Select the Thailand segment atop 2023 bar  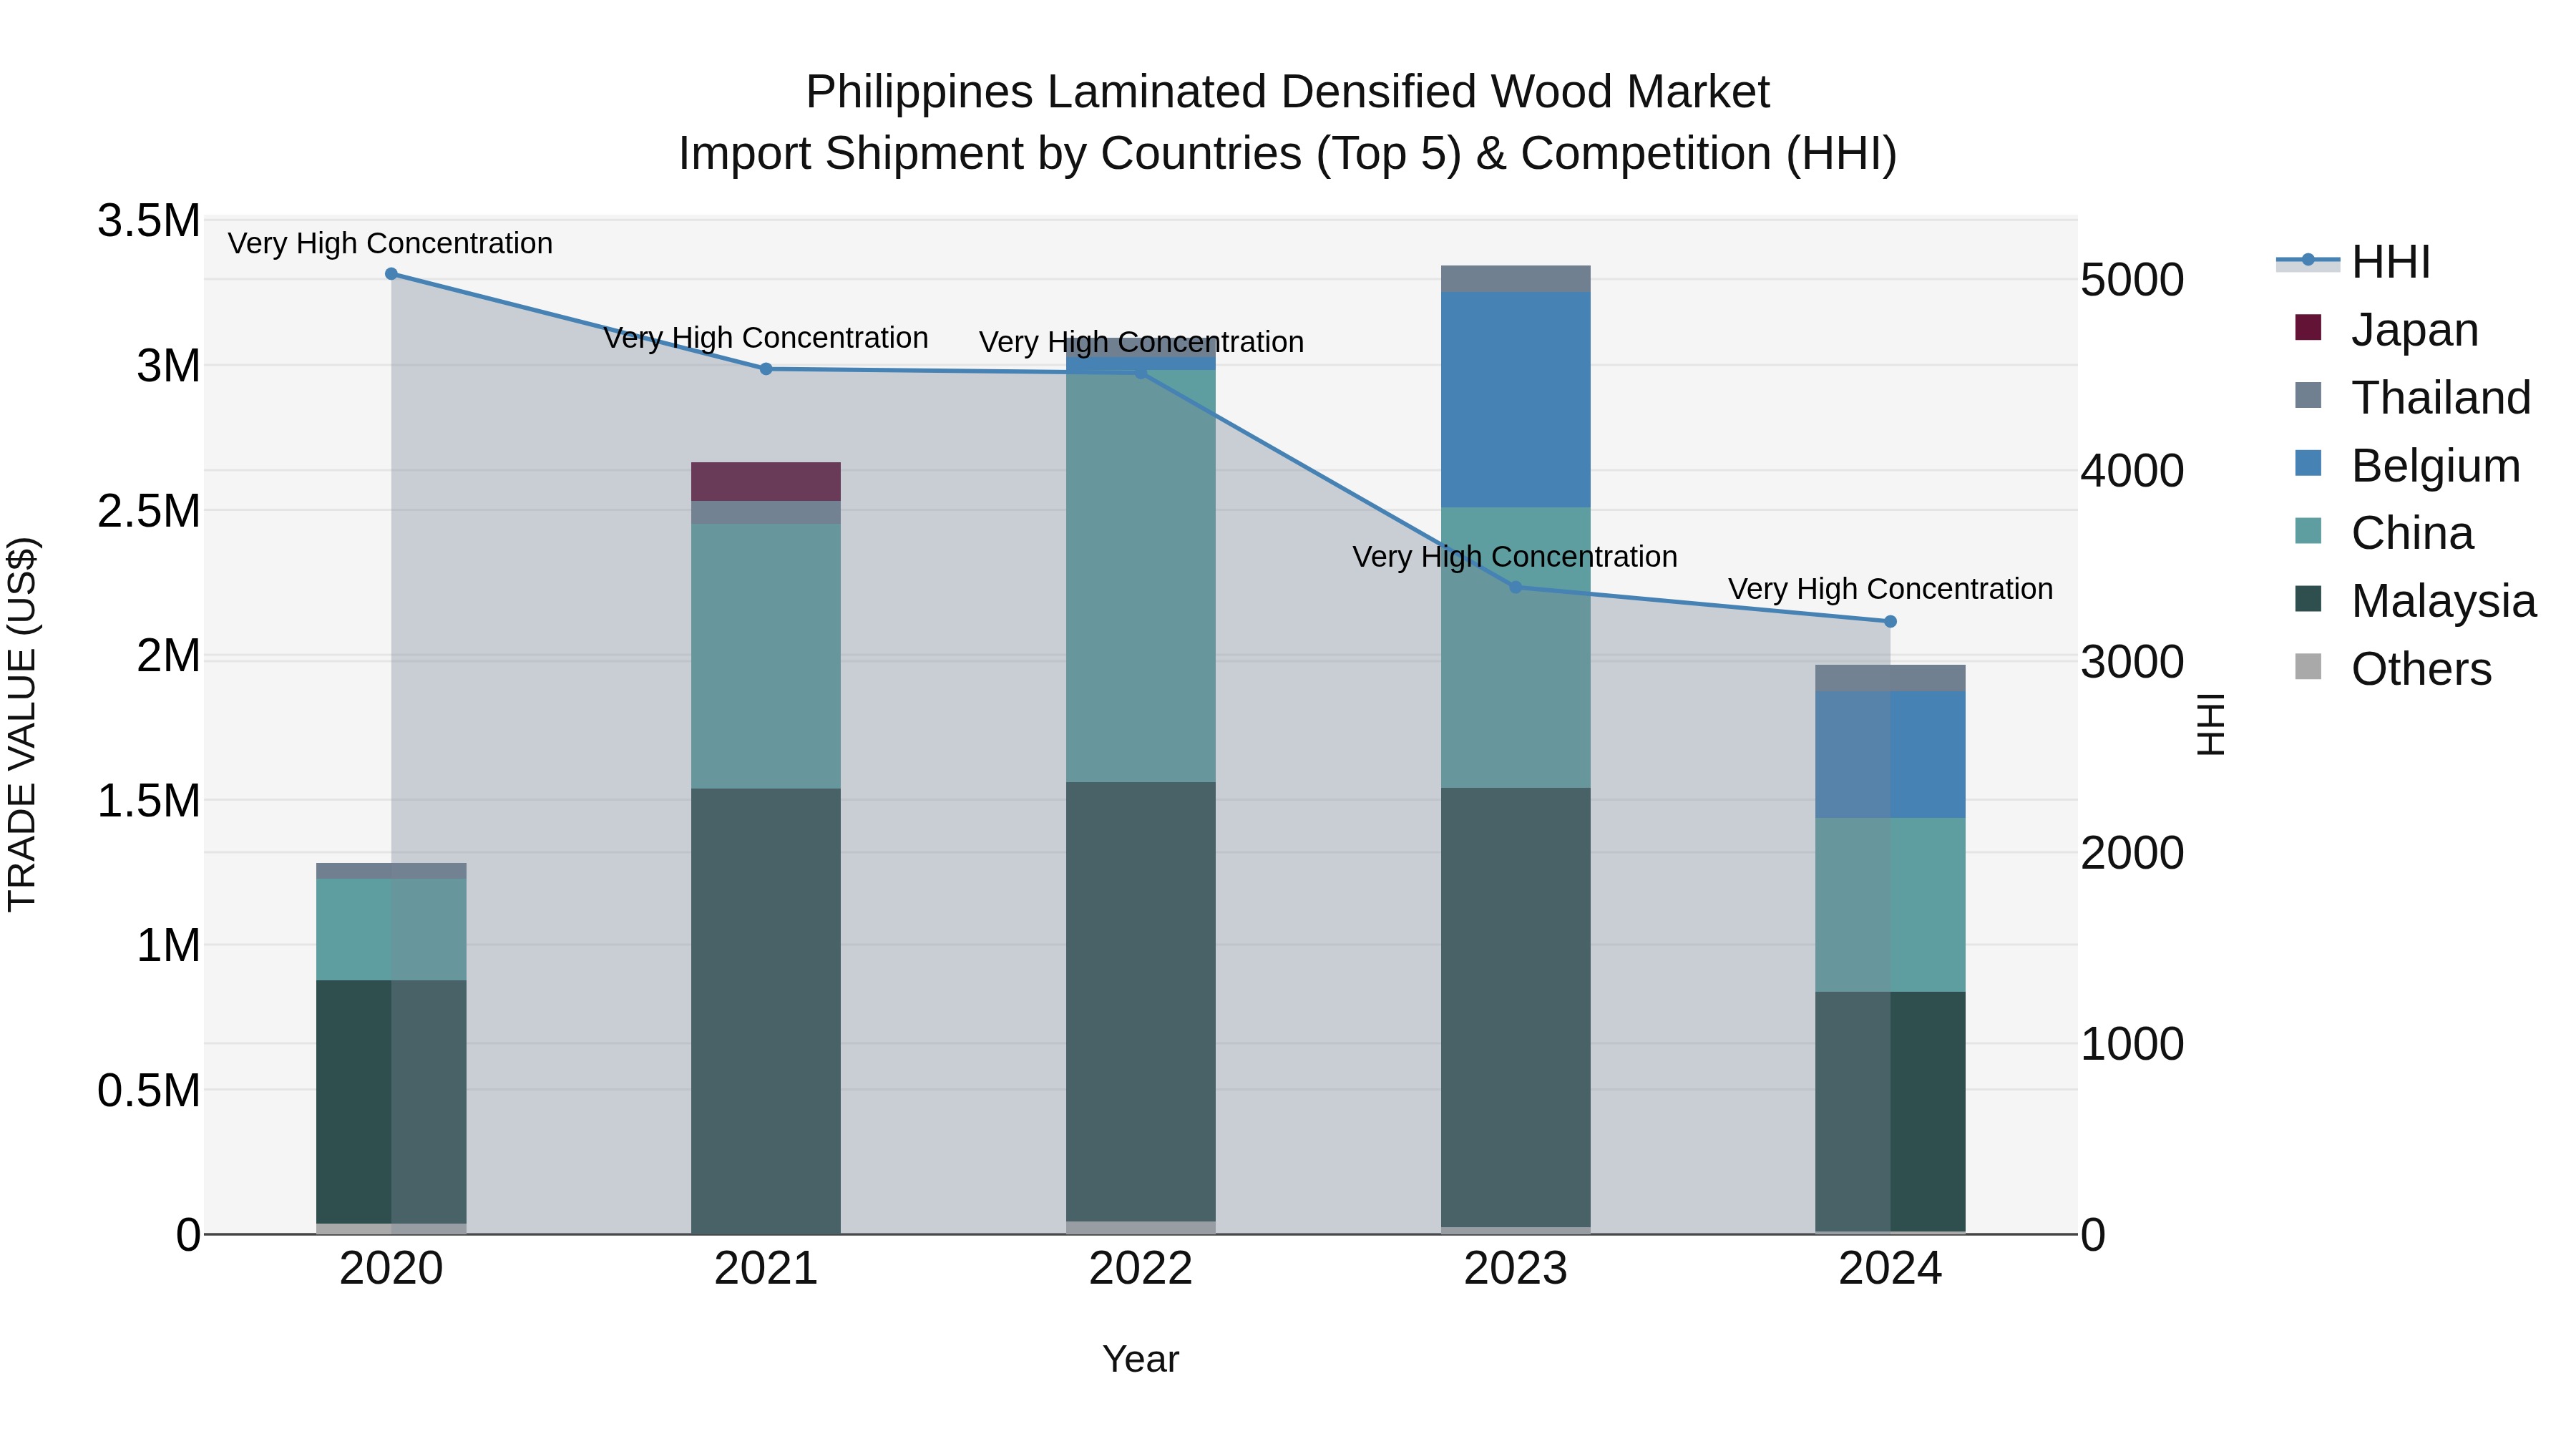coord(1515,279)
